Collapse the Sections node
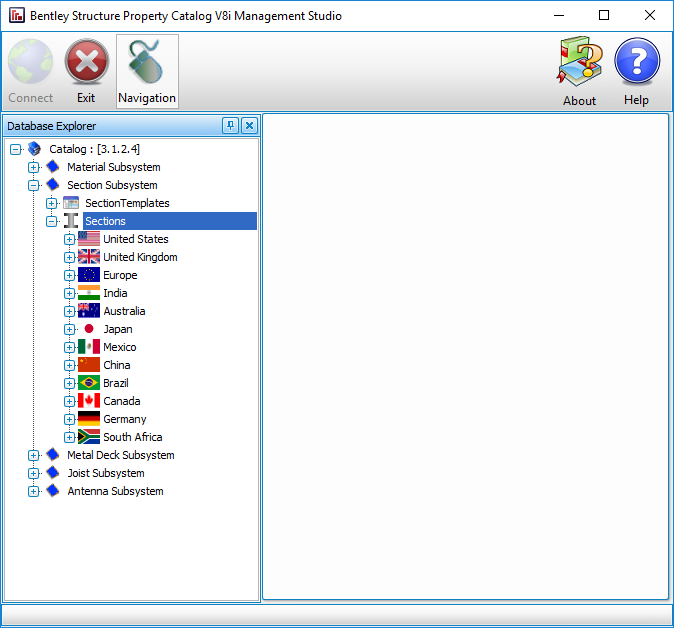The image size is (674, 628). pos(52,221)
